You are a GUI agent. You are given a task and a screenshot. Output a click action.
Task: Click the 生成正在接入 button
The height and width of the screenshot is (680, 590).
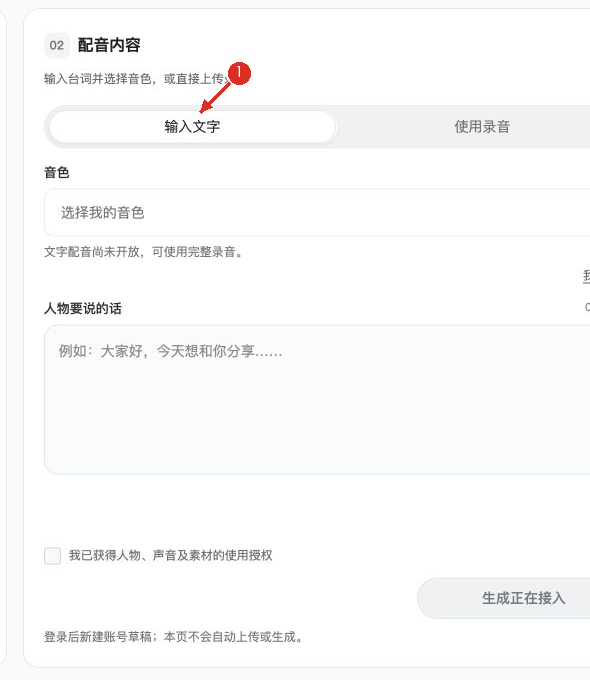(x=504, y=598)
